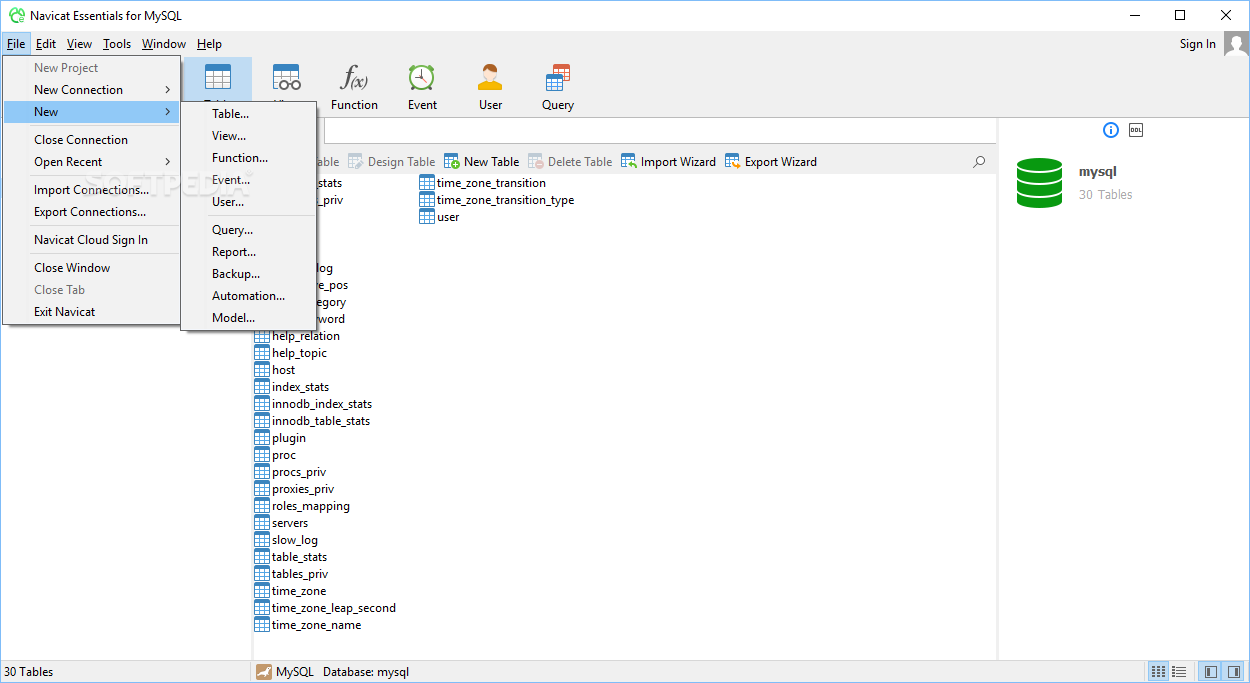Choose Table... from New submenu
Image resolution: width=1250 pixels, height=683 pixels.
click(x=248, y=114)
